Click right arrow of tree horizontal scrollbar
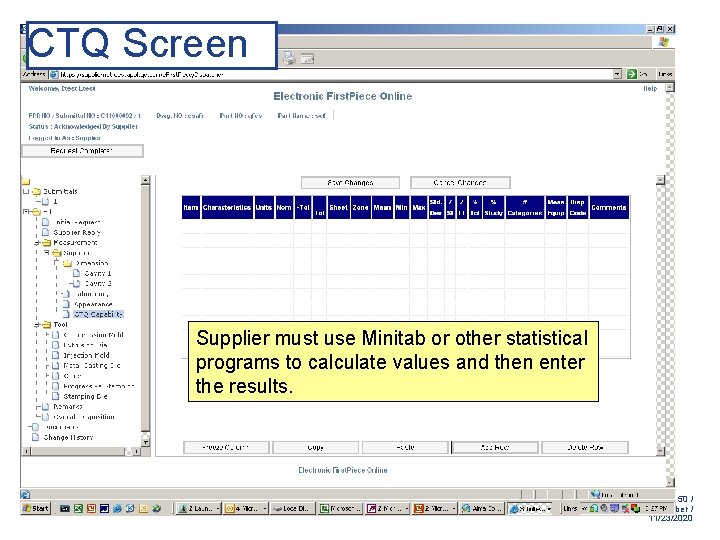 click(x=136, y=451)
